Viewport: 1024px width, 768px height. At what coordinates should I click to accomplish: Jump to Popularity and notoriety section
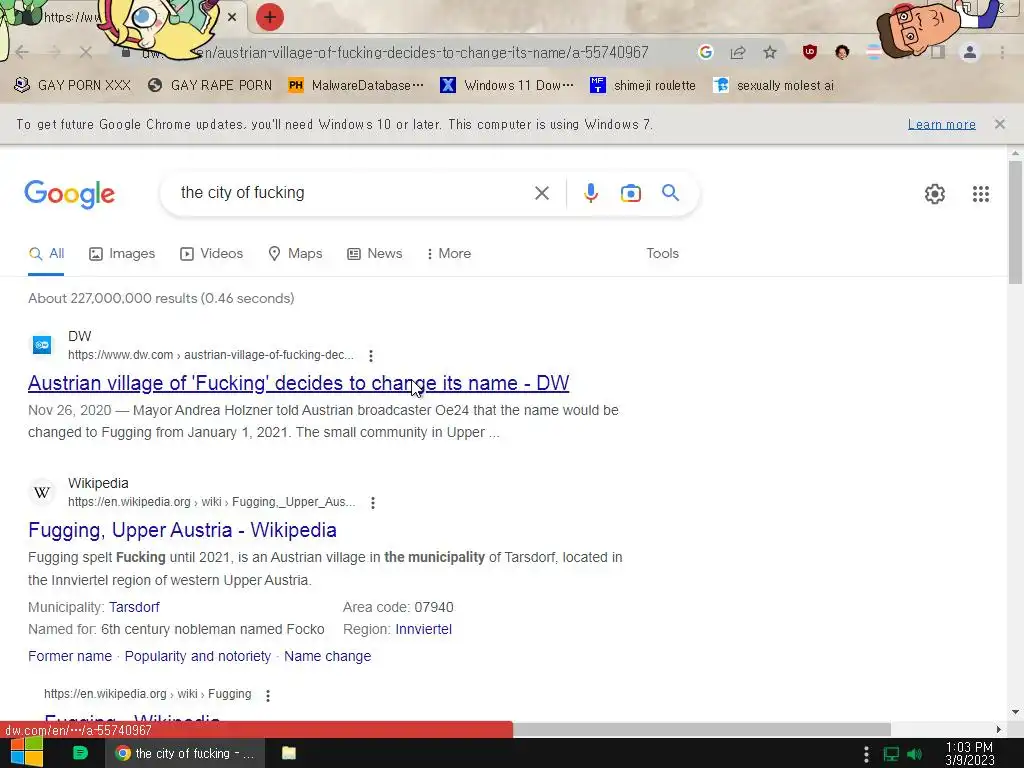pos(198,656)
